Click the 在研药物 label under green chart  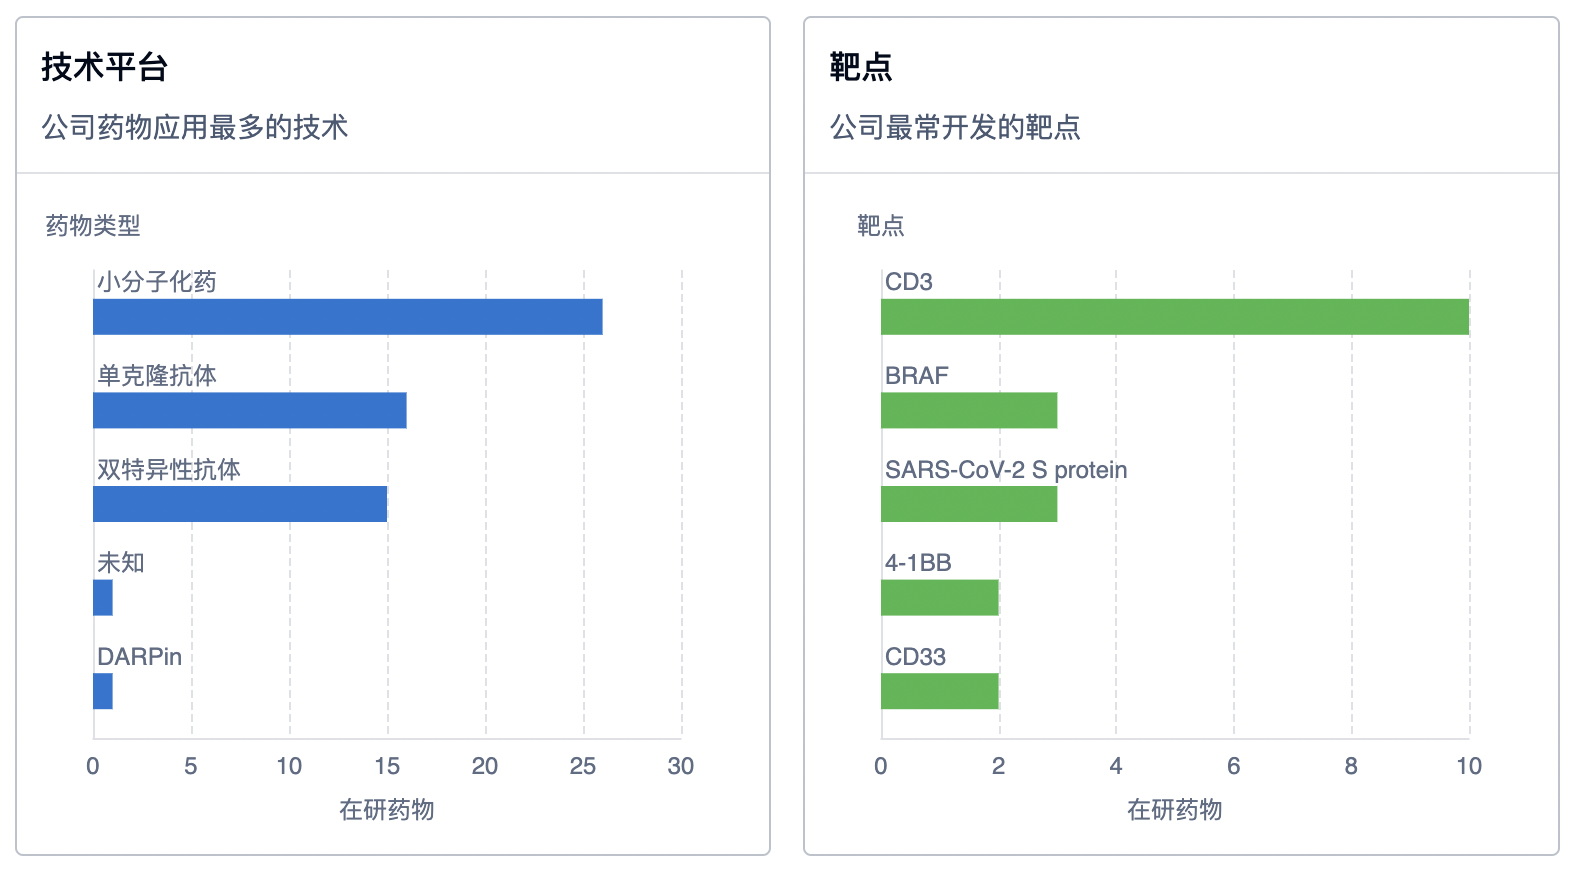[x=1174, y=809]
